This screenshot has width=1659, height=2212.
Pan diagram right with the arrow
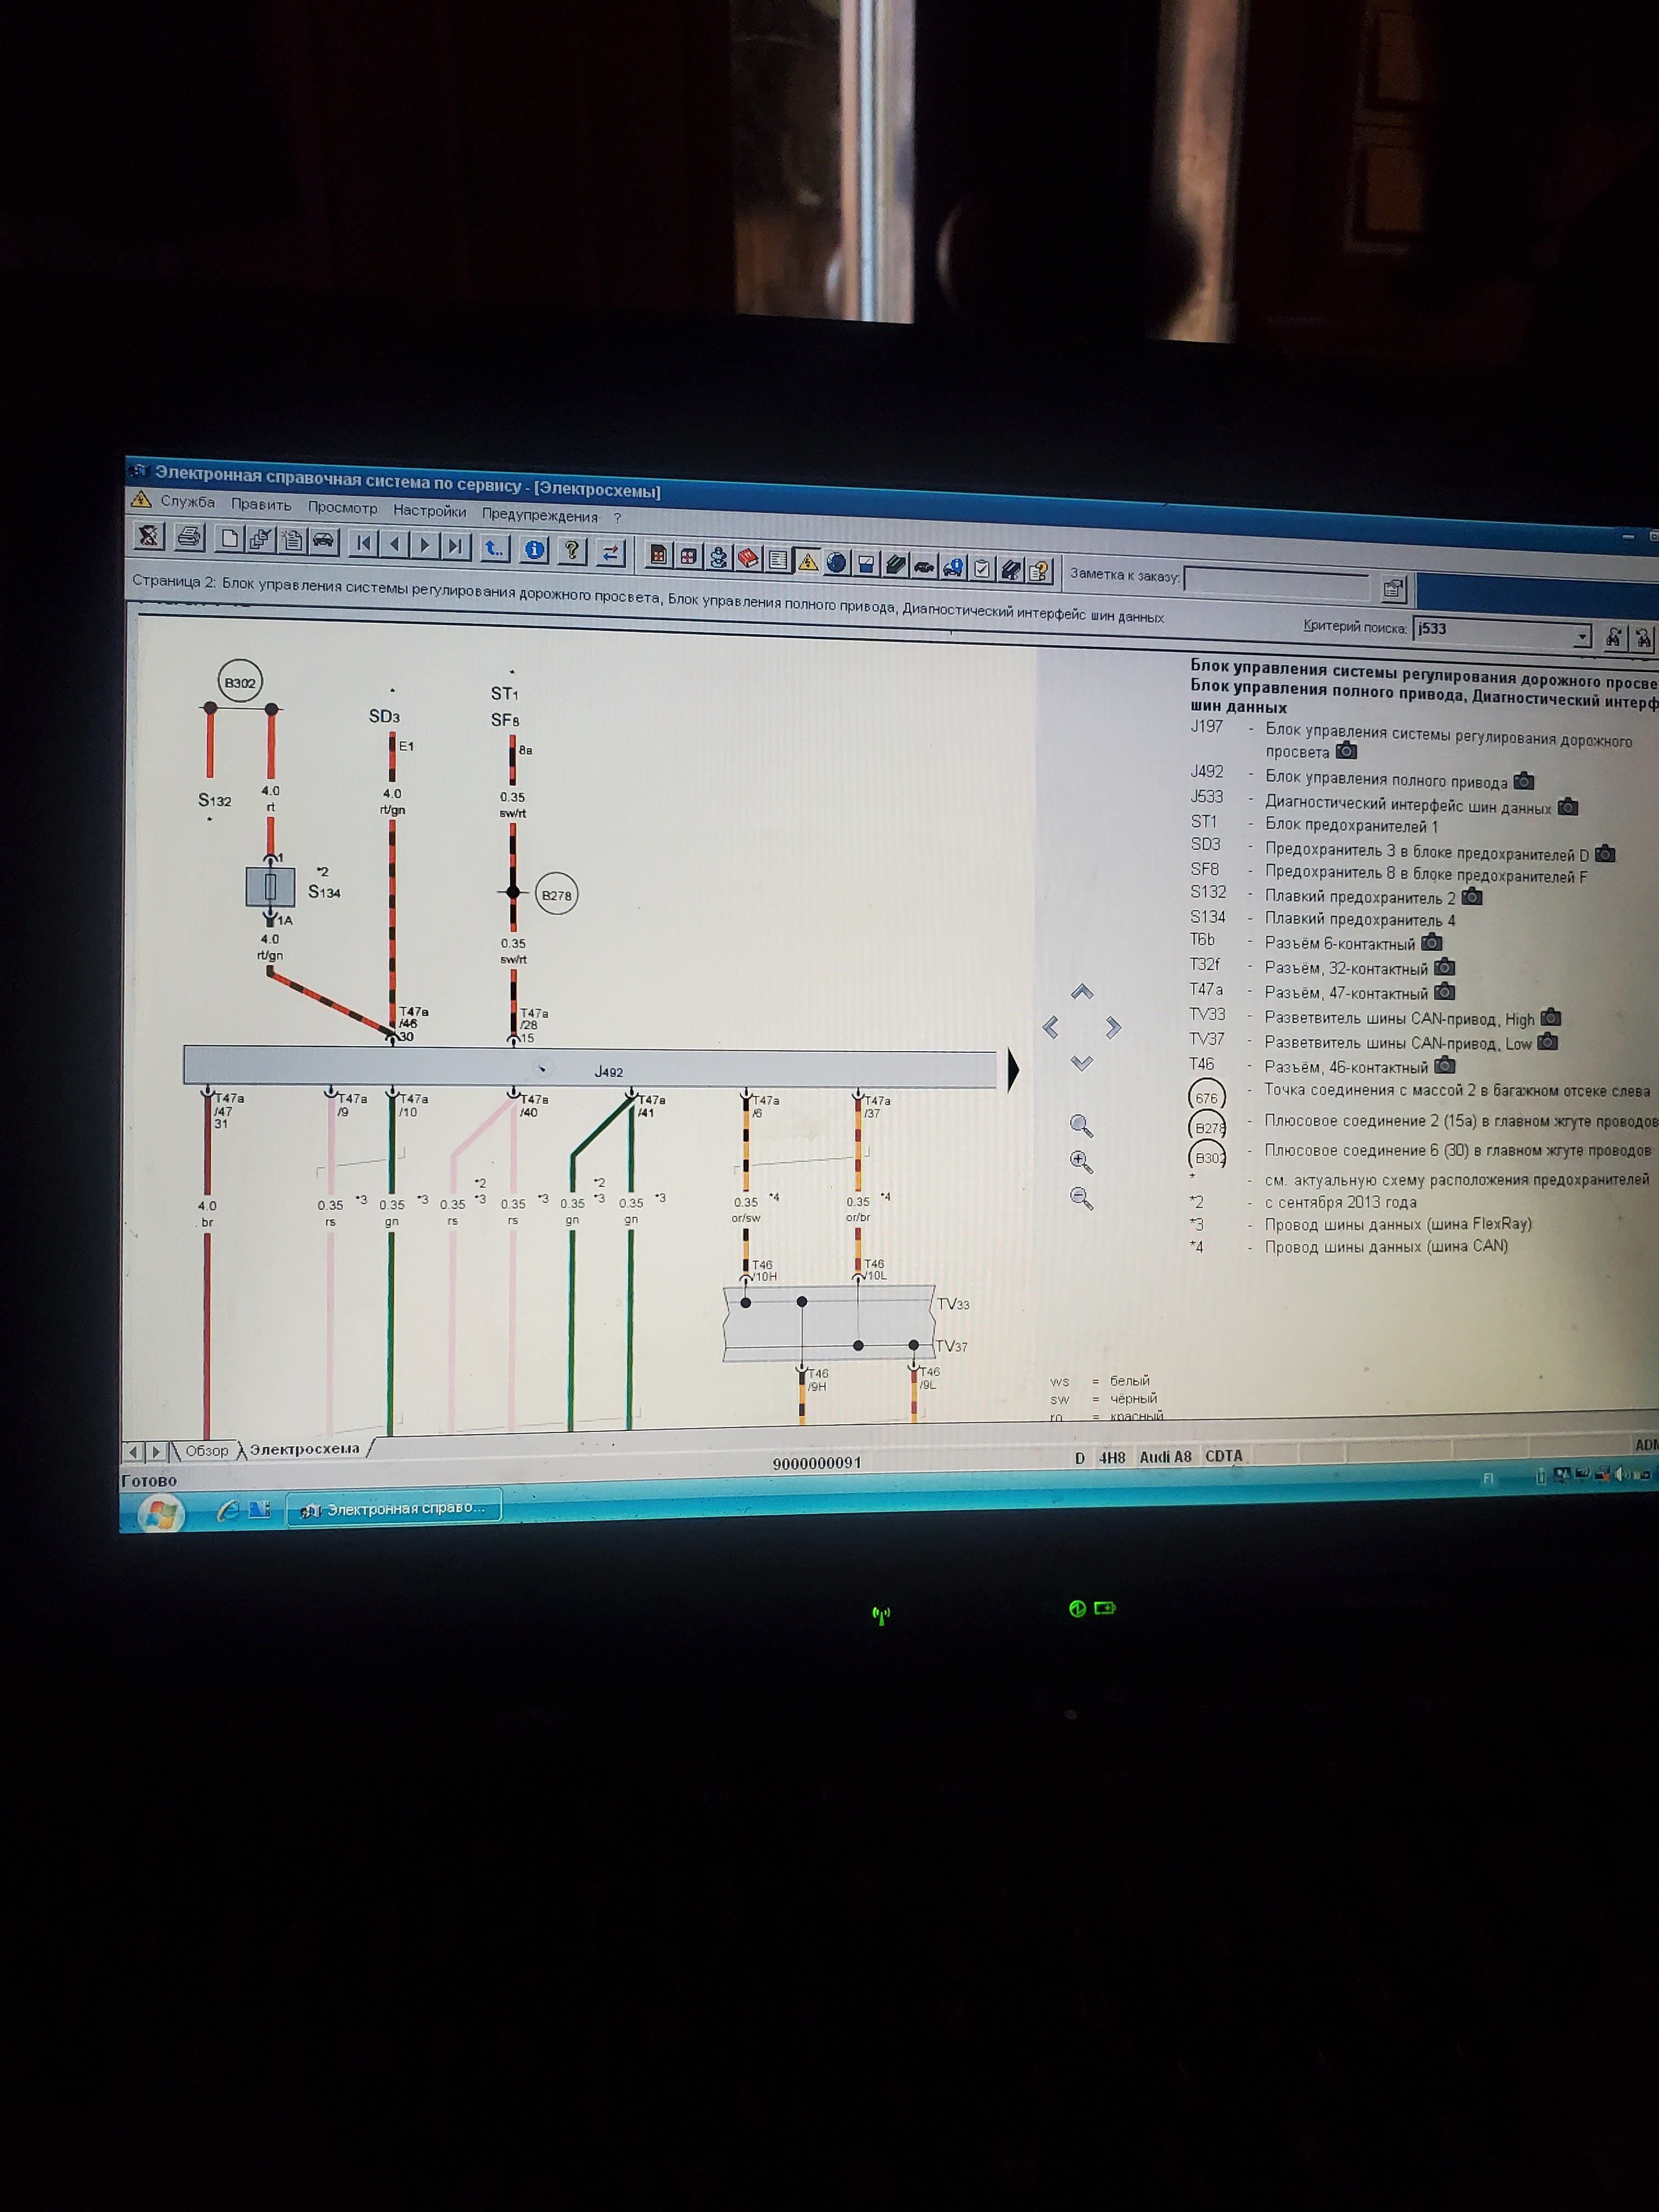point(1114,1027)
